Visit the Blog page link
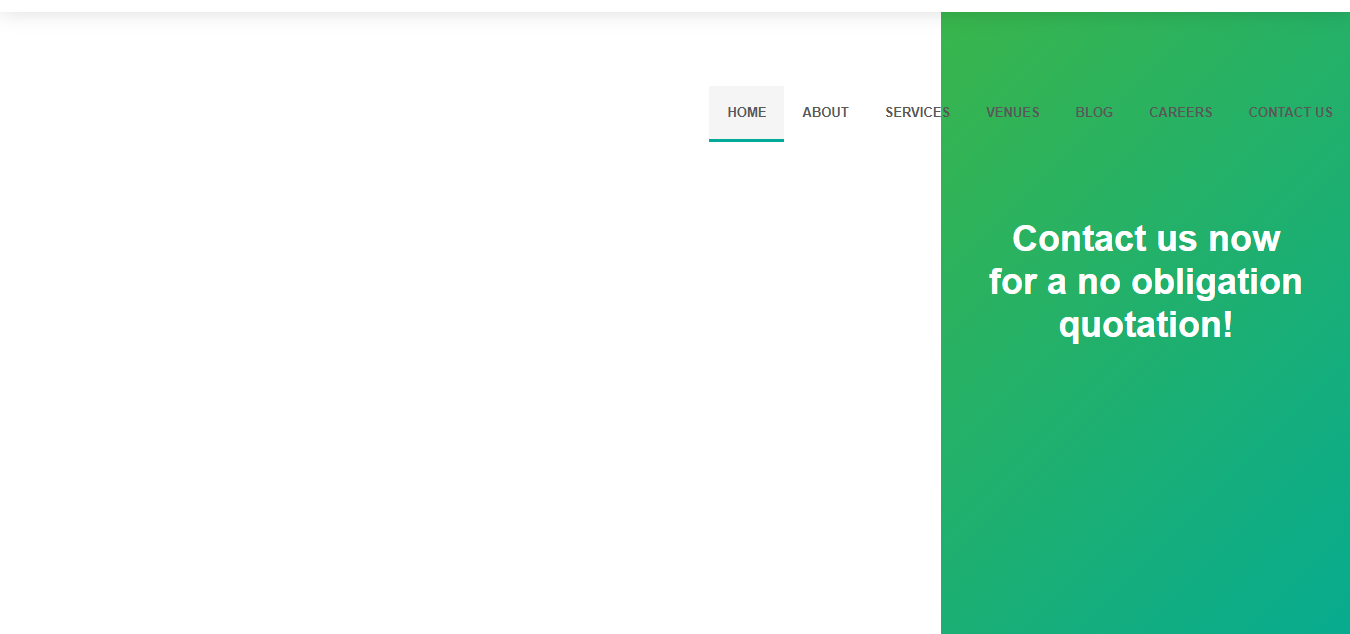The height and width of the screenshot is (634, 1350). (1093, 112)
